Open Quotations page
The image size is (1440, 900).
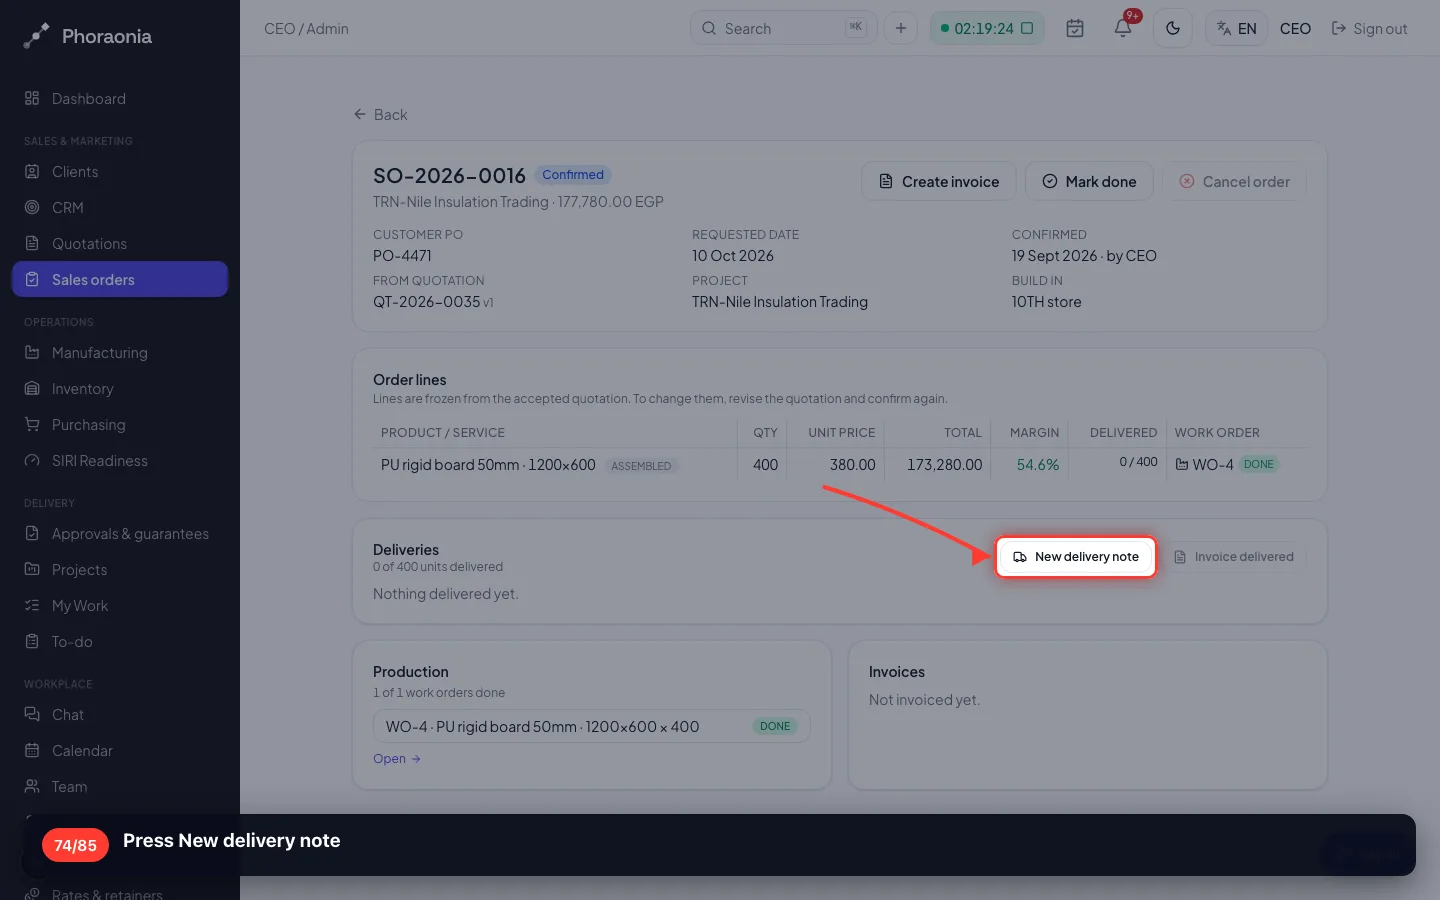coord(120,244)
